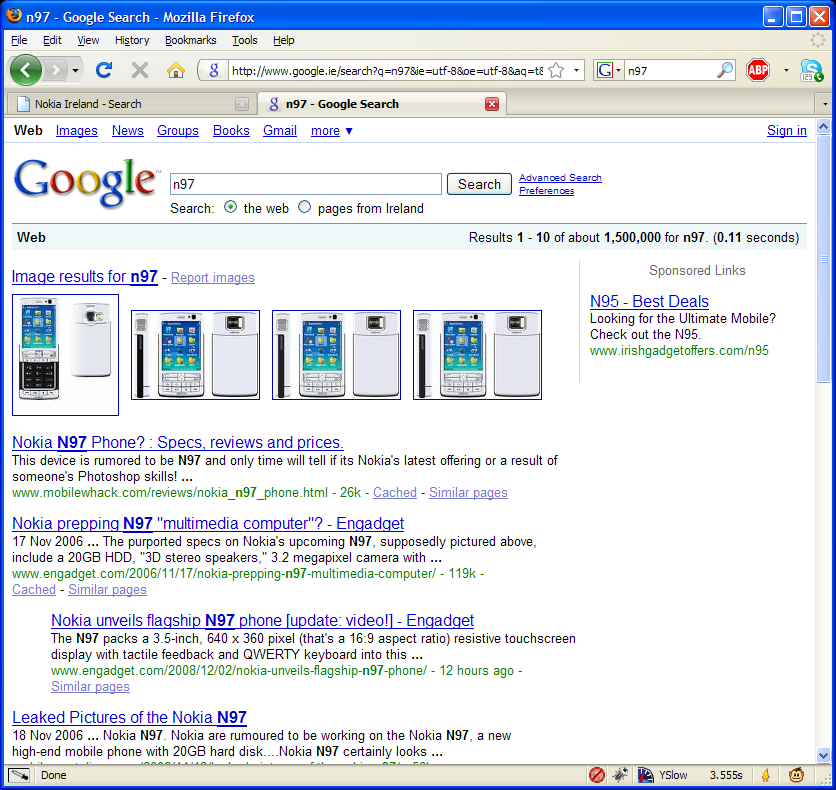Viewport: 836px width, 790px height.
Task: Open the Gmail link
Action: point(280,131)
